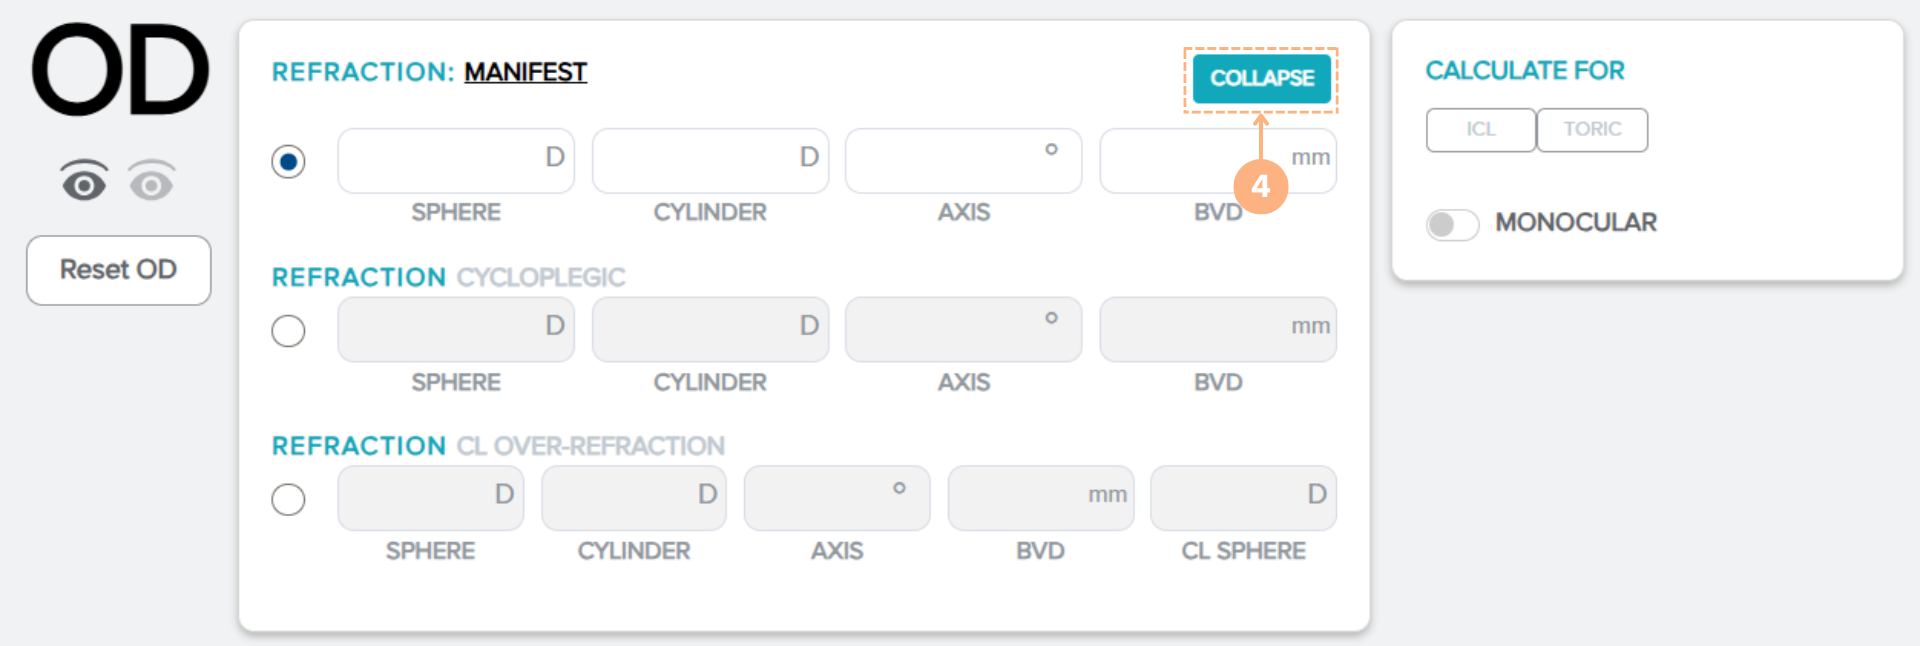Toggle the Monocular switch

coord(1452,224)
